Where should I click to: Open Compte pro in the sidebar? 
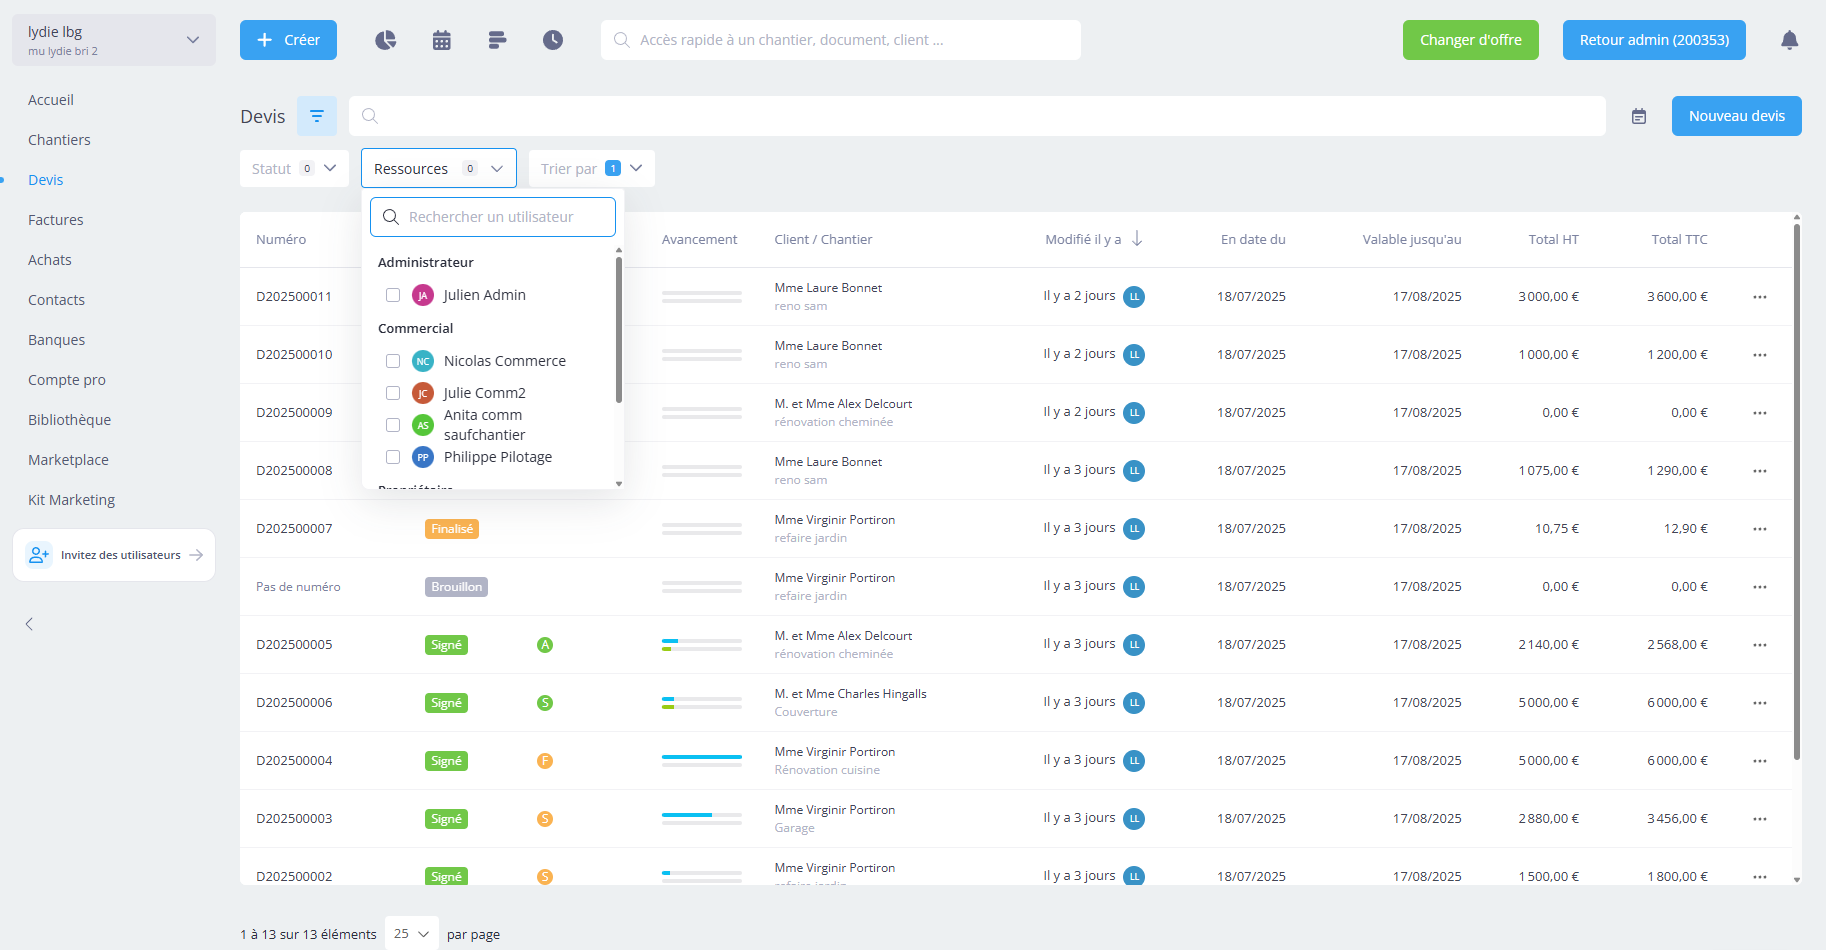click(67, 380)
